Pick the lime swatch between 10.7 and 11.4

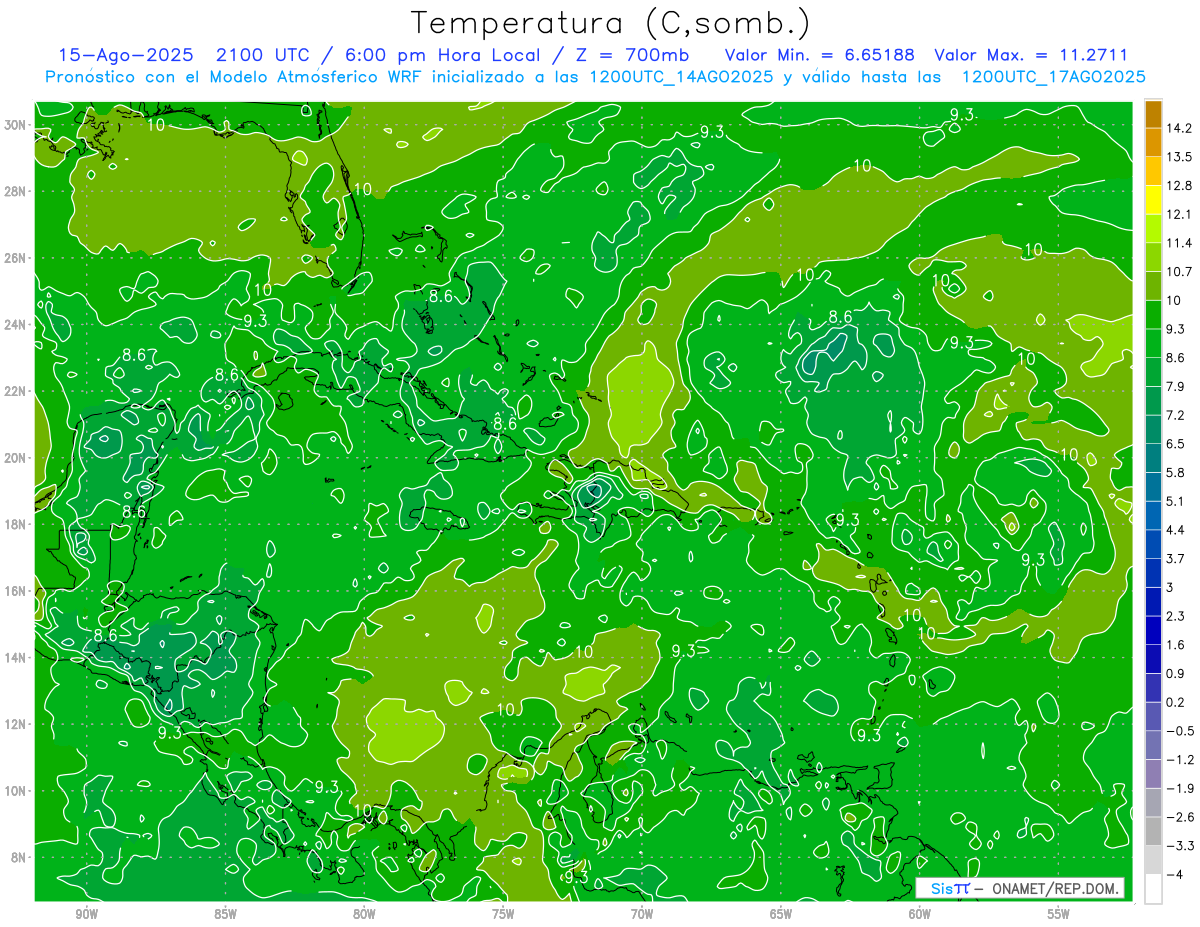pos(1153,257)
